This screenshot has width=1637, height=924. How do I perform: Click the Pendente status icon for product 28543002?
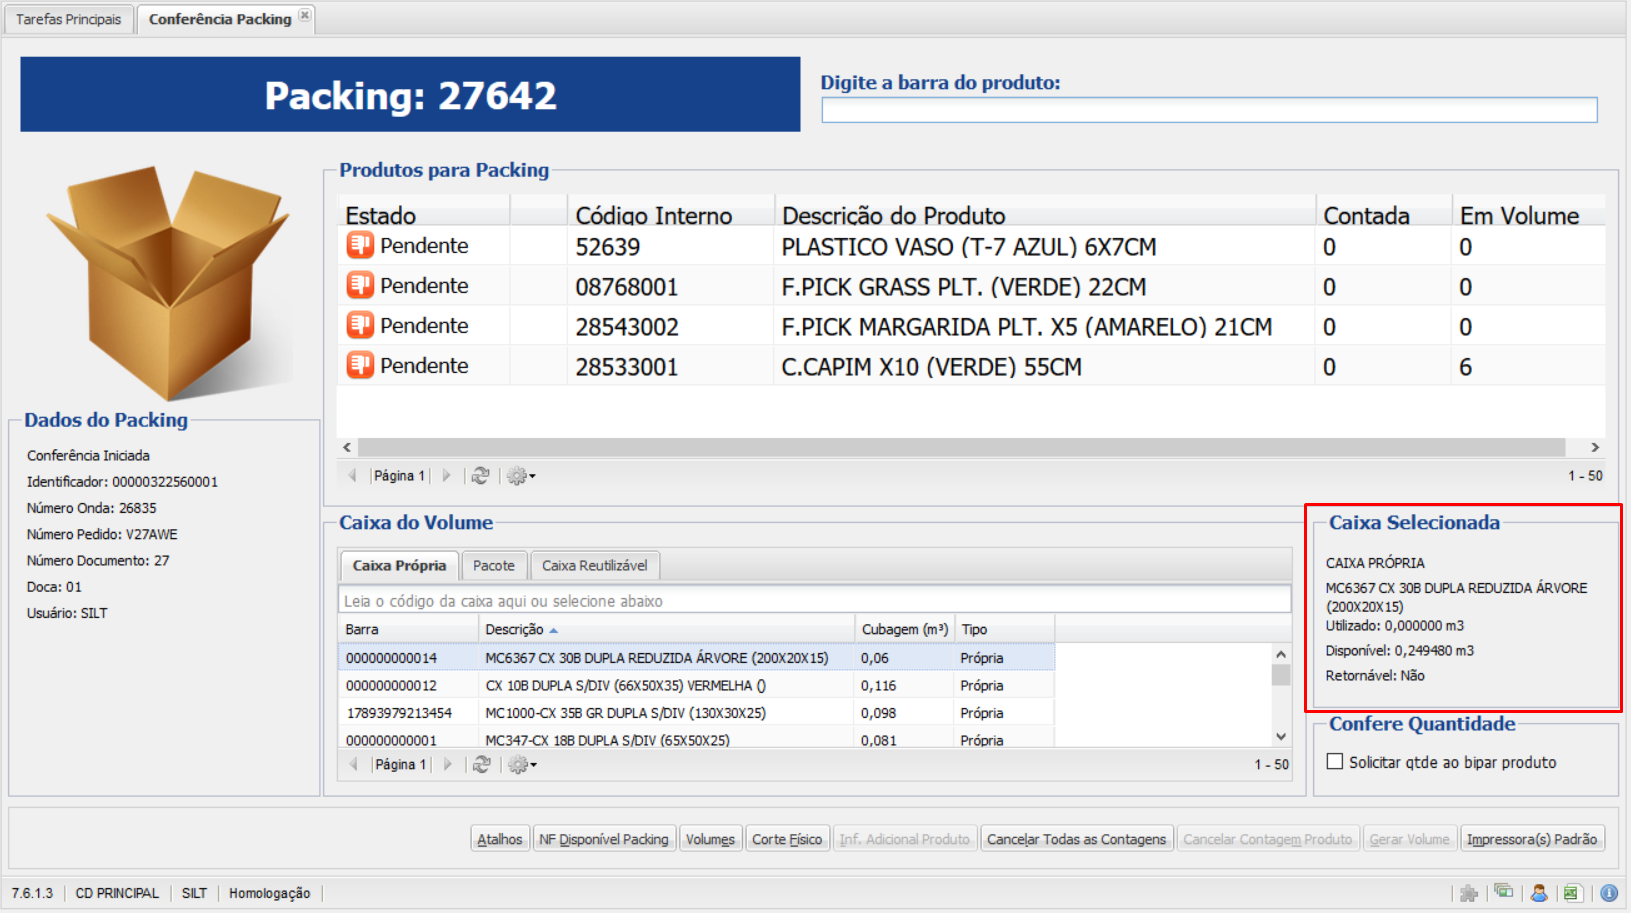point(360,325)
